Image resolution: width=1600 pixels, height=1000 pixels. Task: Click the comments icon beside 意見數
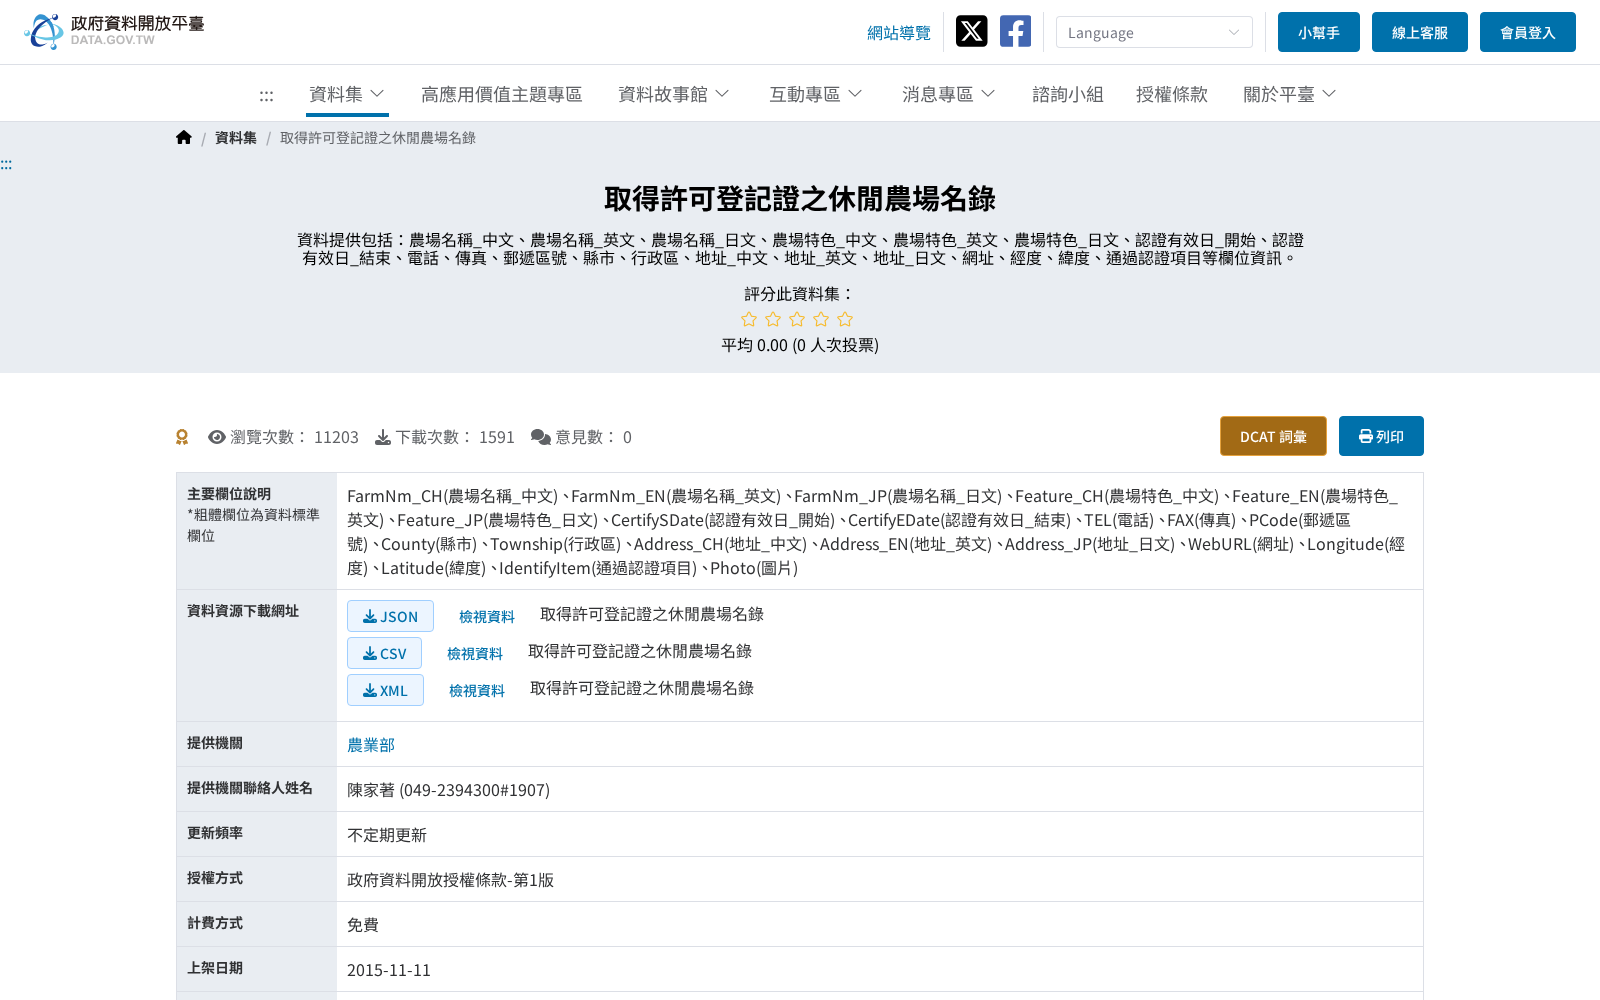(x=541, y=437)
